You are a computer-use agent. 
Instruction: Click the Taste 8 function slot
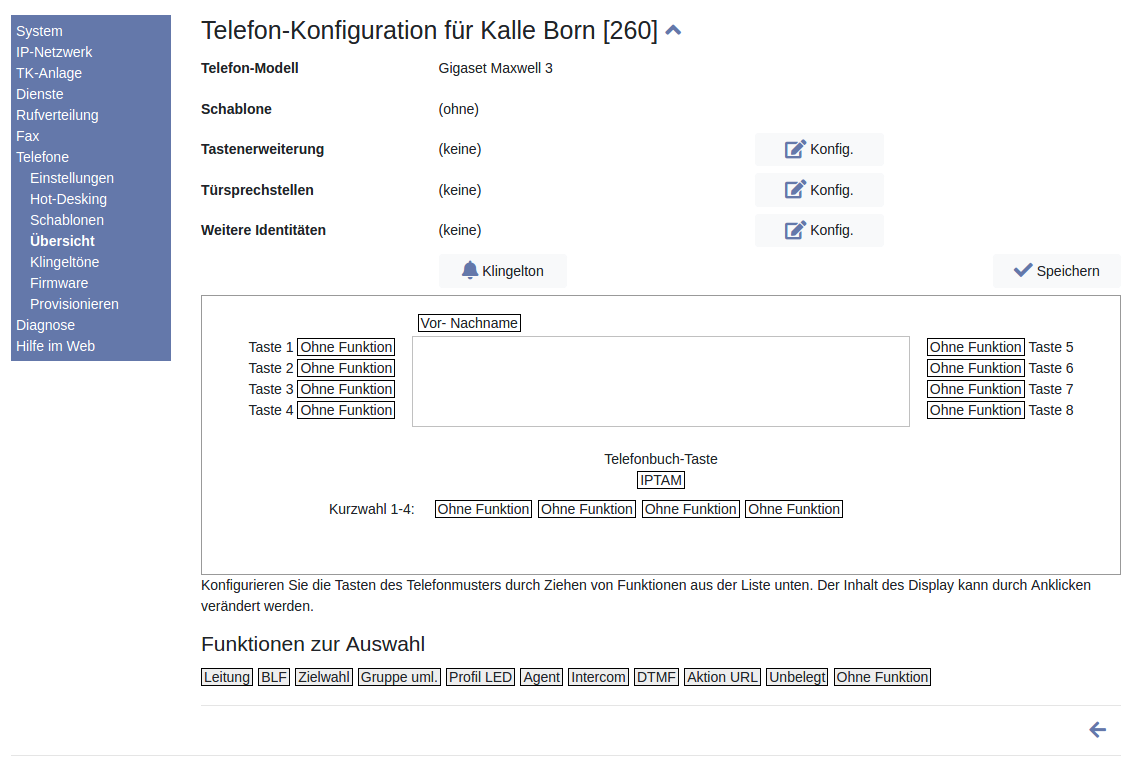click(975, 410)
